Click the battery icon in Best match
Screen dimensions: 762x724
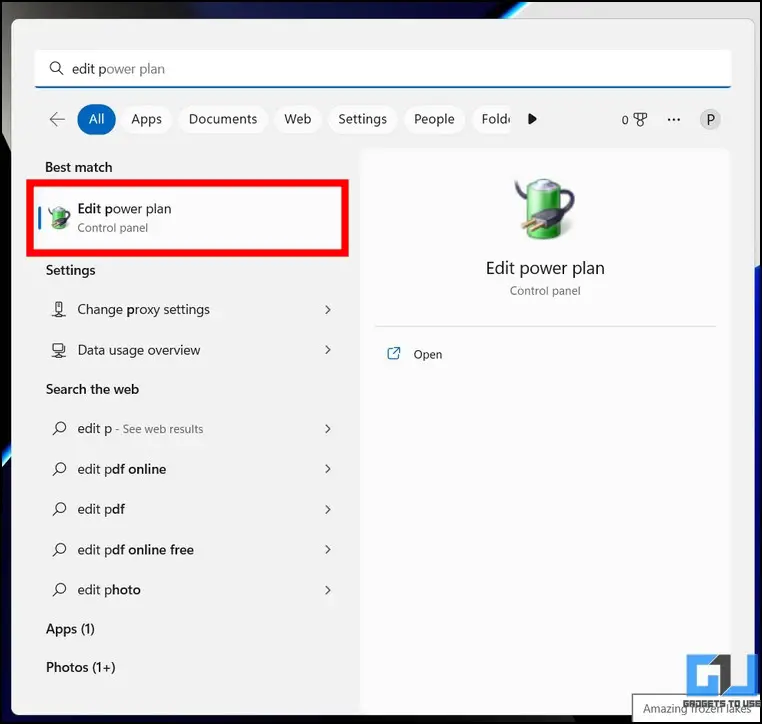(x=59, y=217)
